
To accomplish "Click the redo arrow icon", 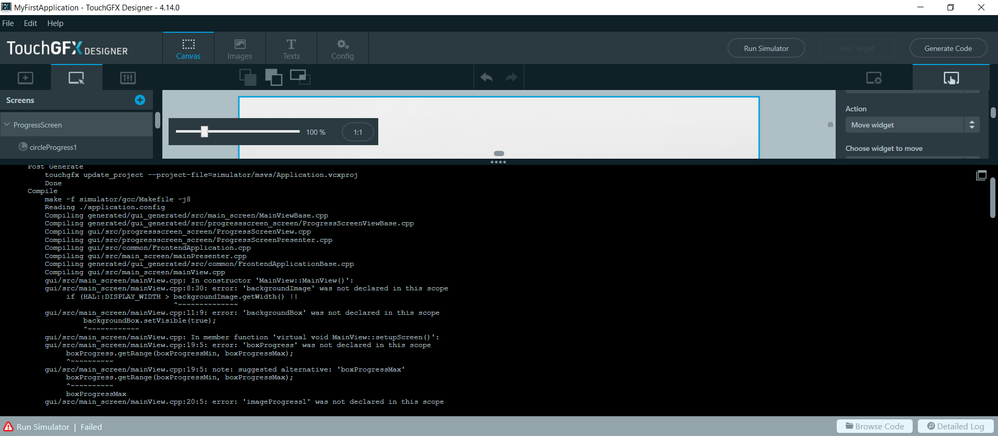I will point(511,78).
